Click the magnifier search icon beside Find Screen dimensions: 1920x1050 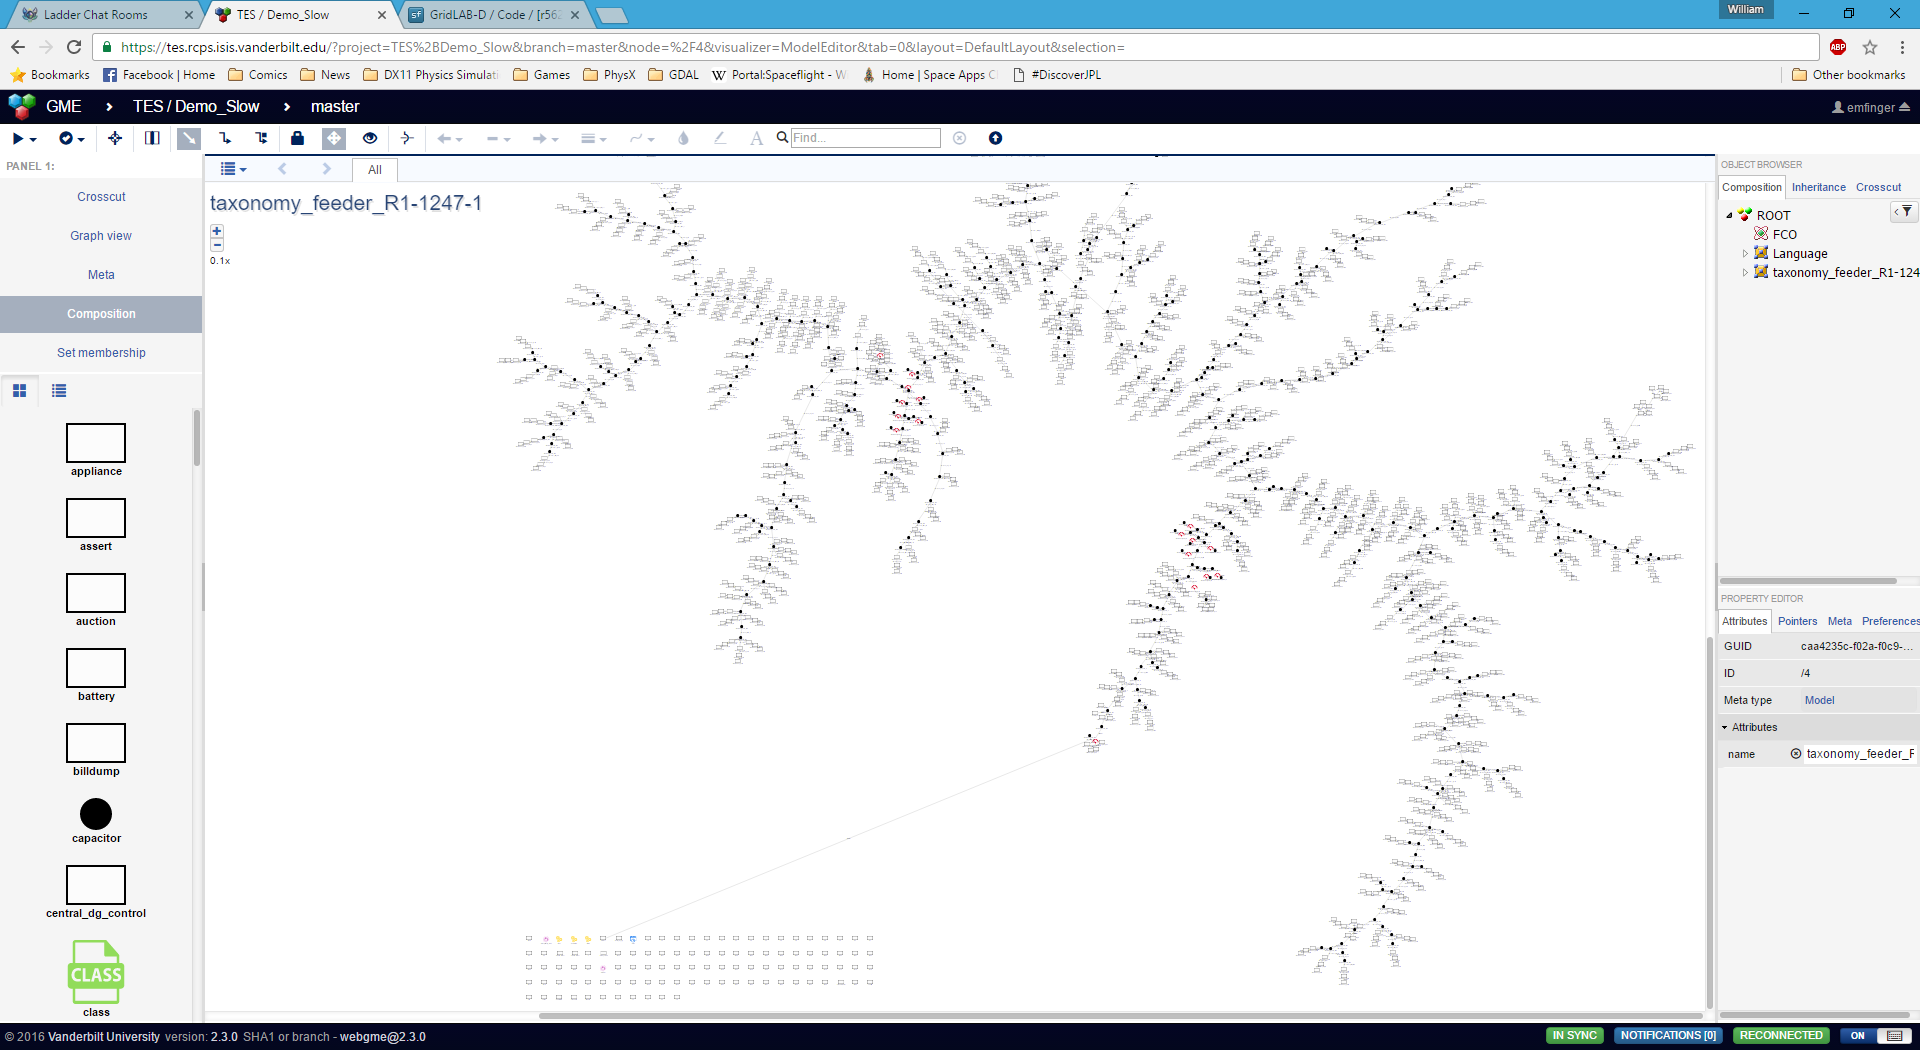783,137
